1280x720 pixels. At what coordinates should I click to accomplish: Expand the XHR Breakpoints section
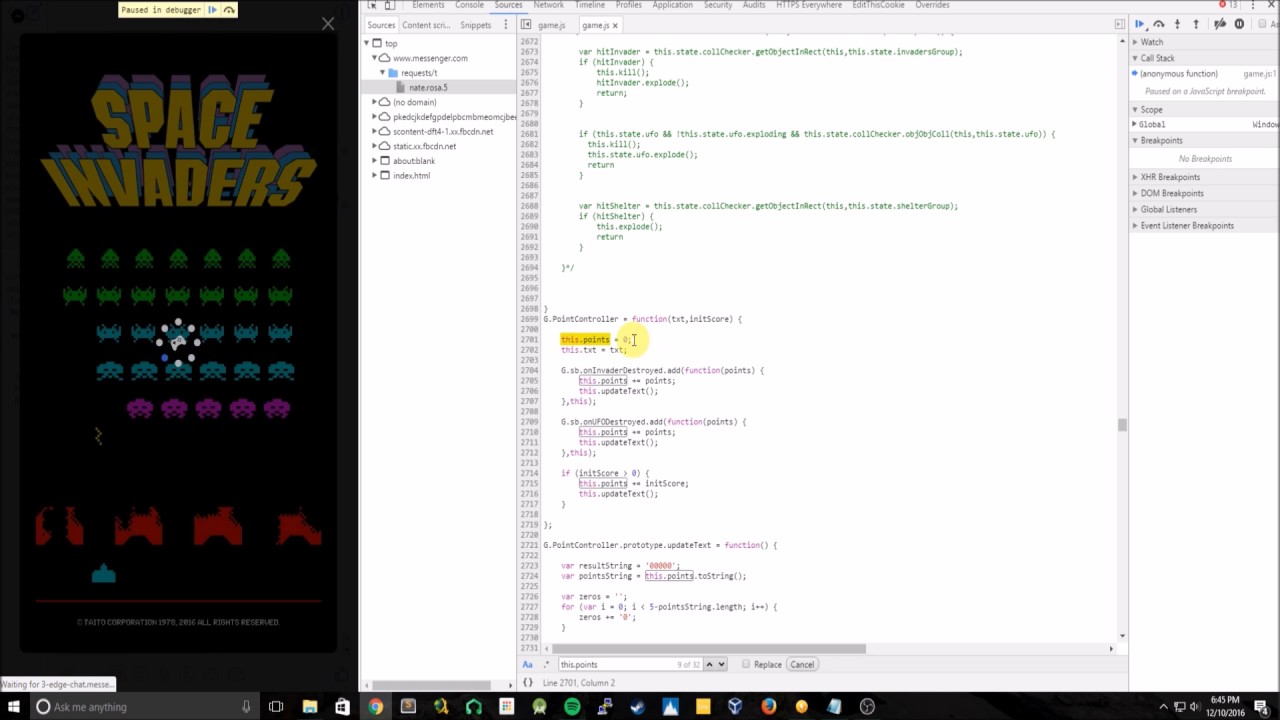[1204, 177]
